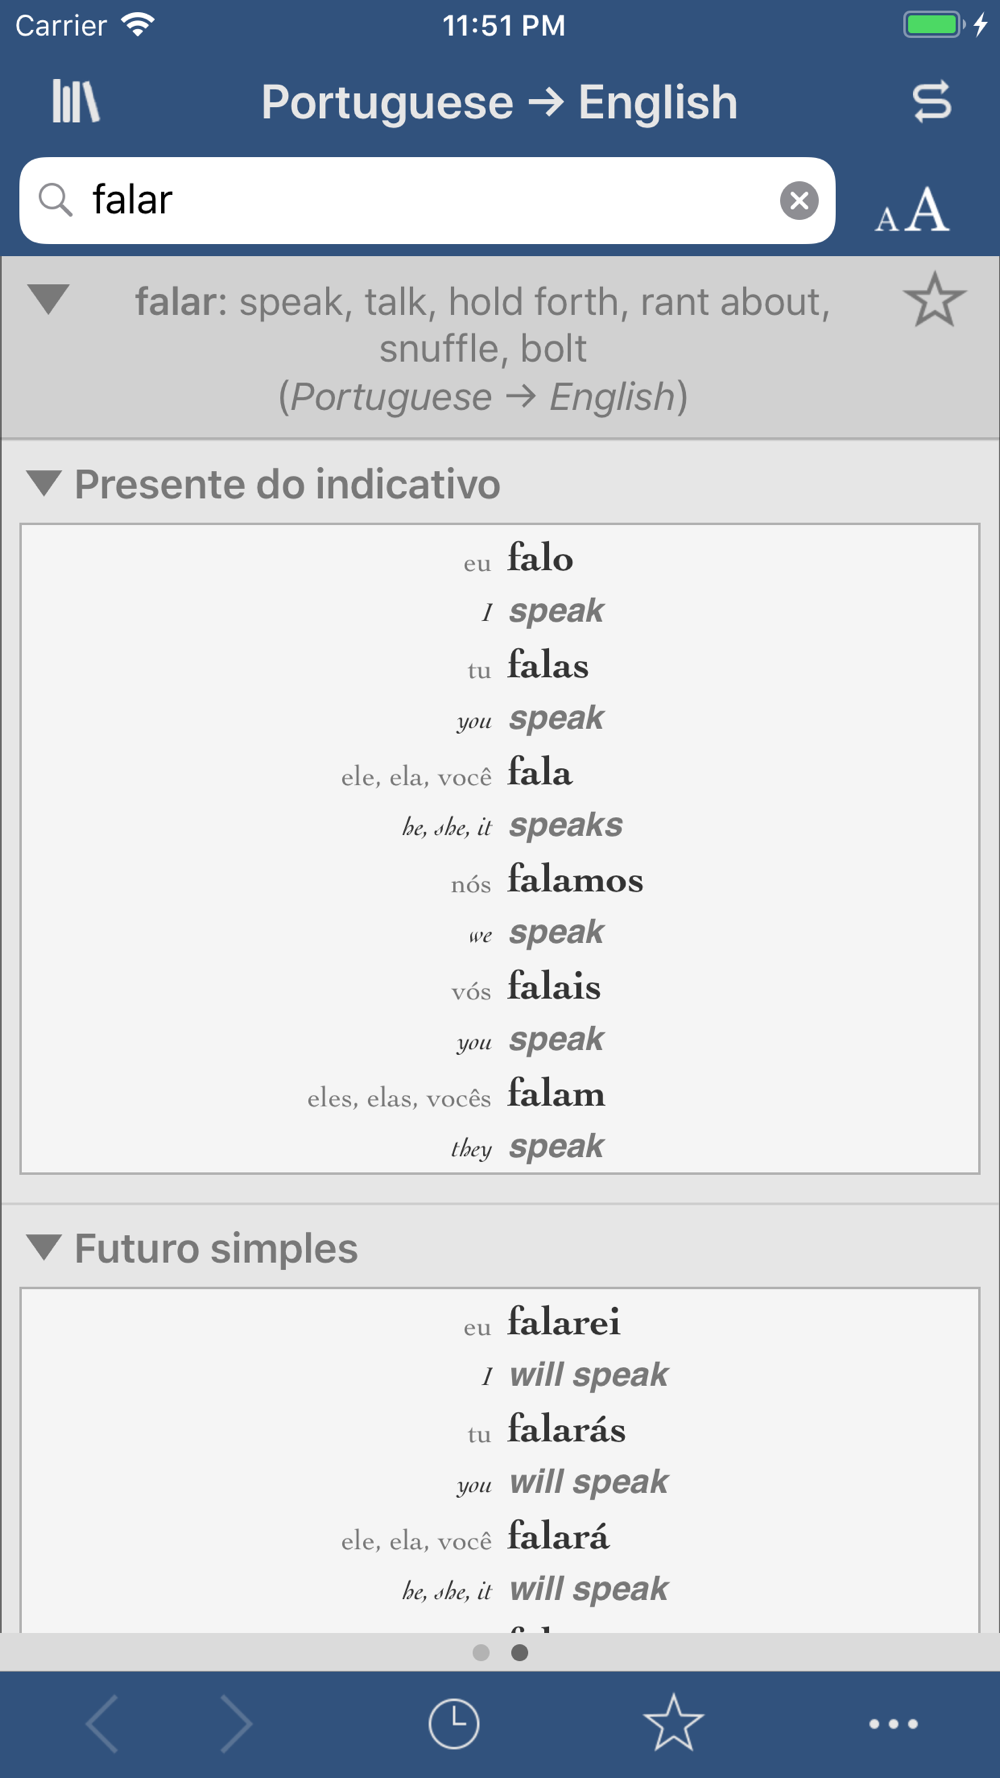
Task: Tap the conjugation falarei
Action: coord(564,1322)
